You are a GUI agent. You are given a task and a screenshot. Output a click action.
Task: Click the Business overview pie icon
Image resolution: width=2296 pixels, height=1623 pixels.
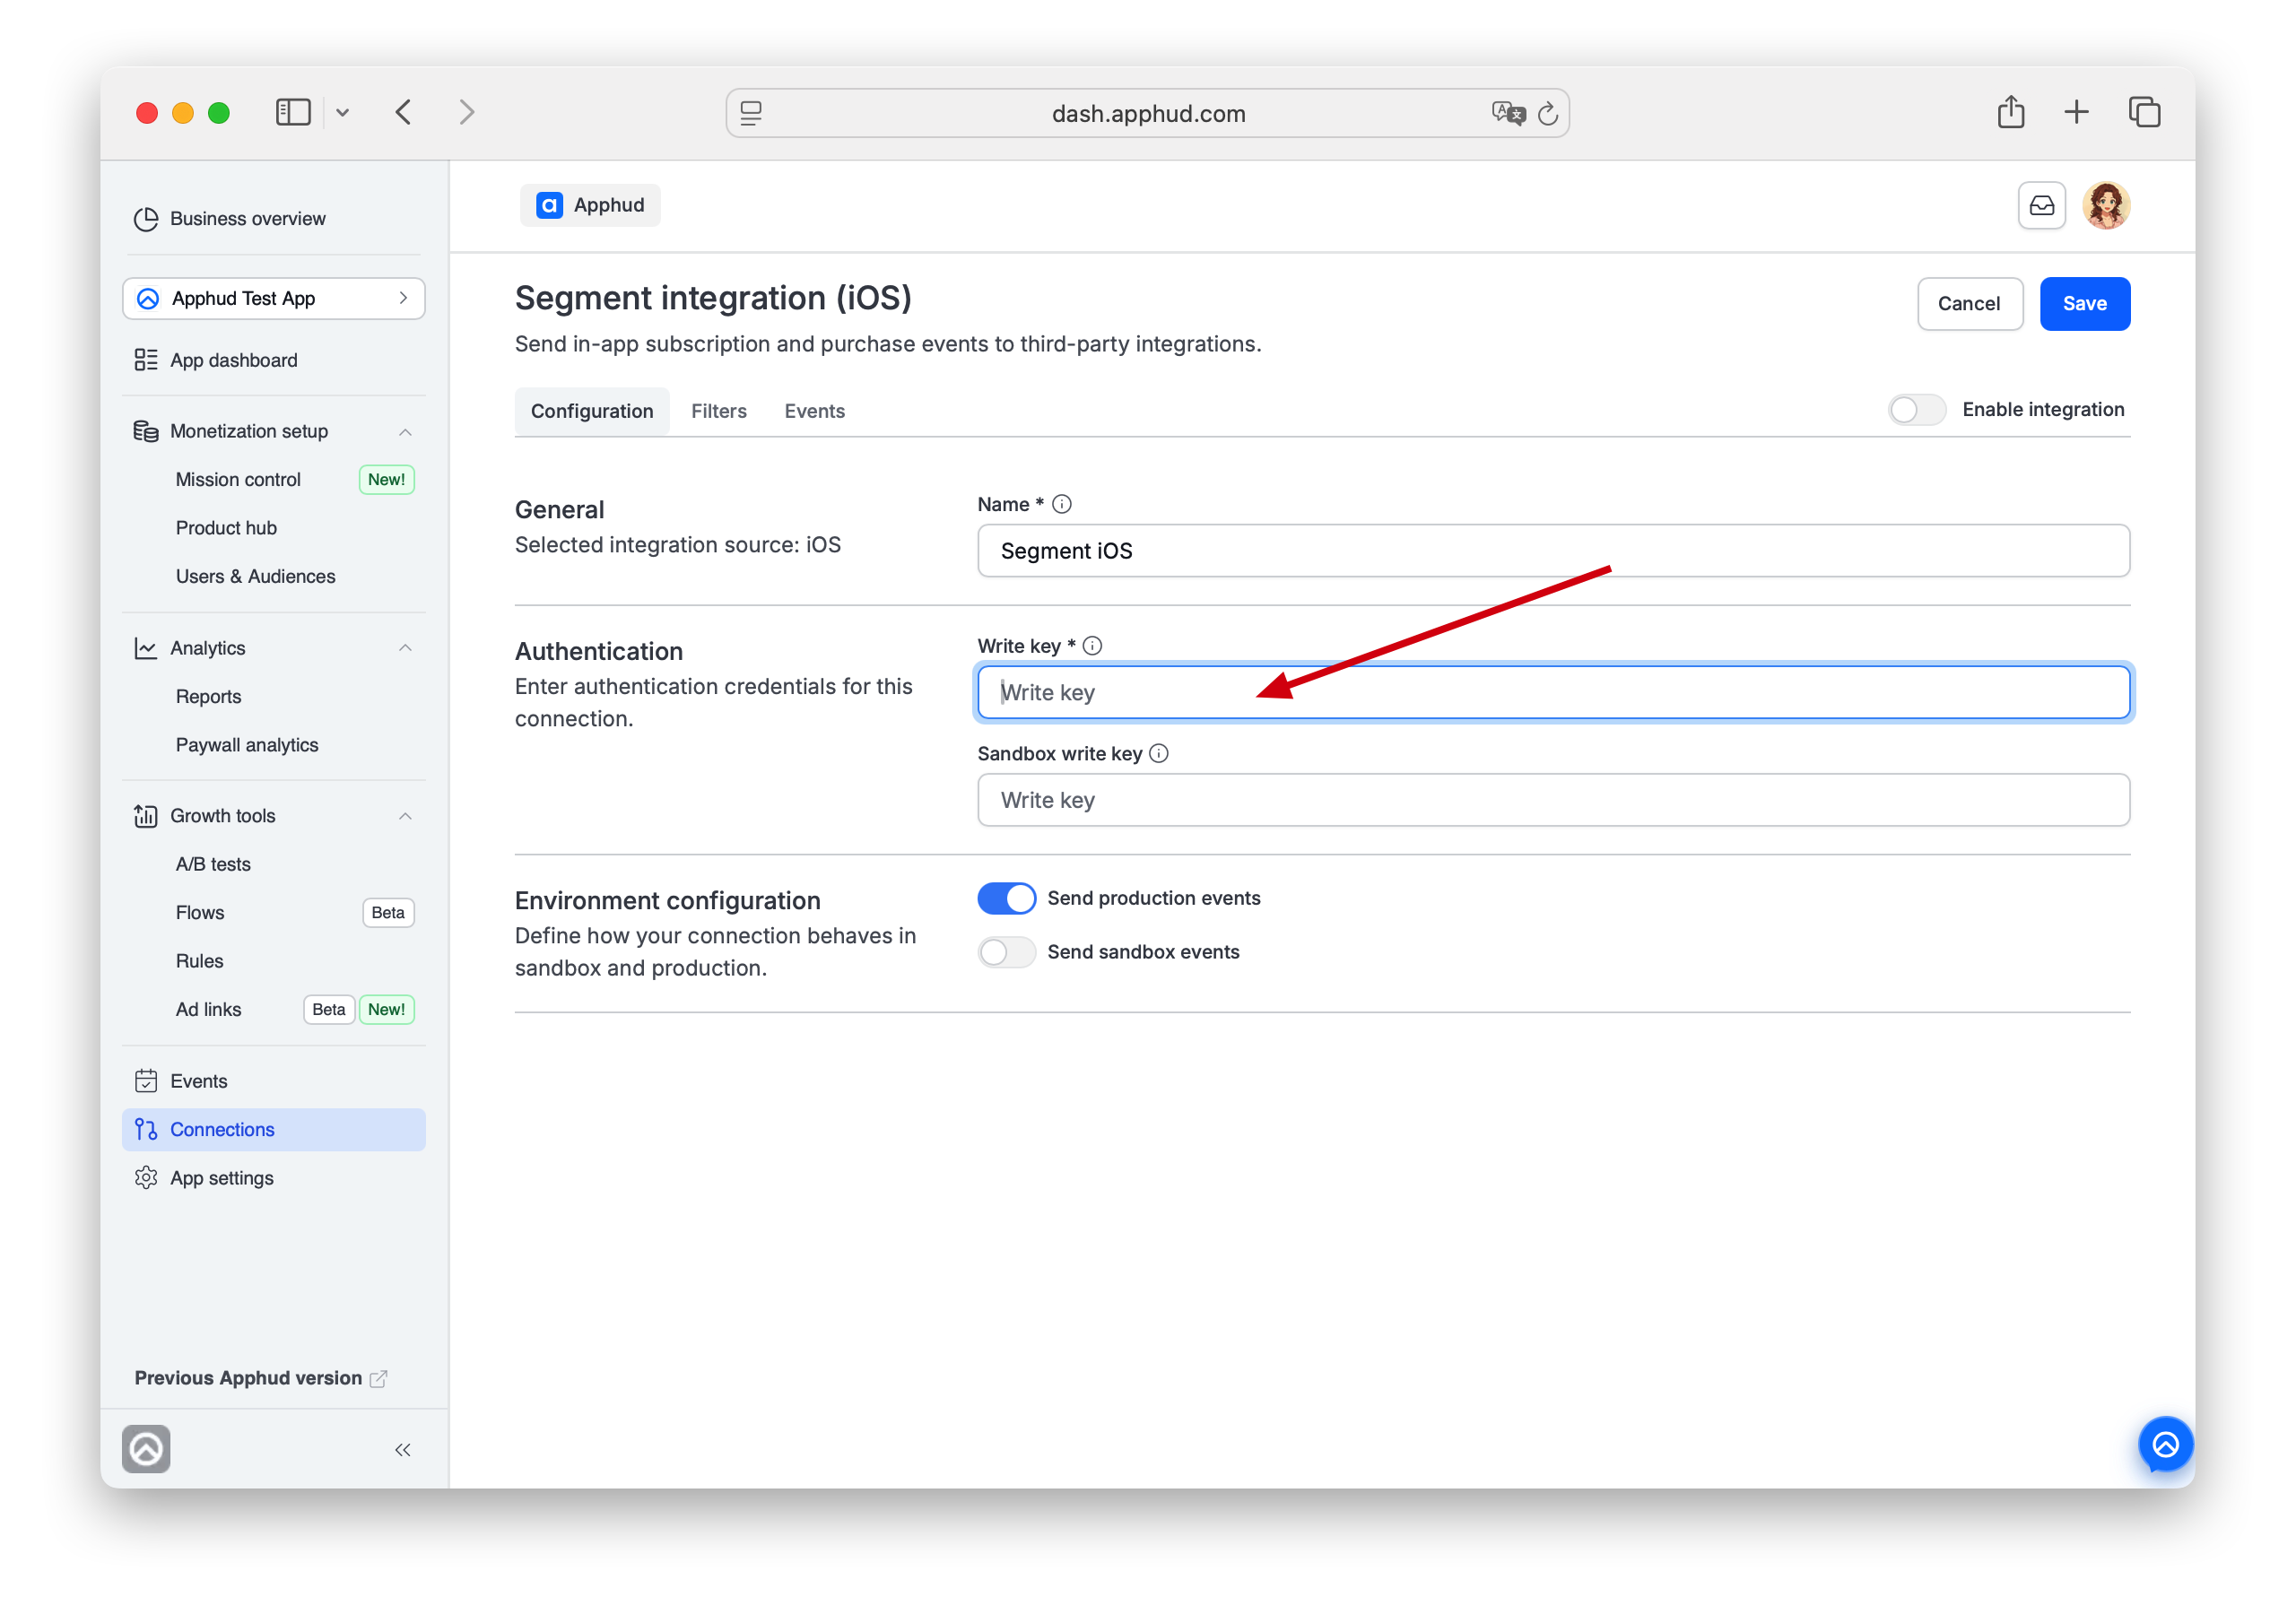click(x=146, y=218)
